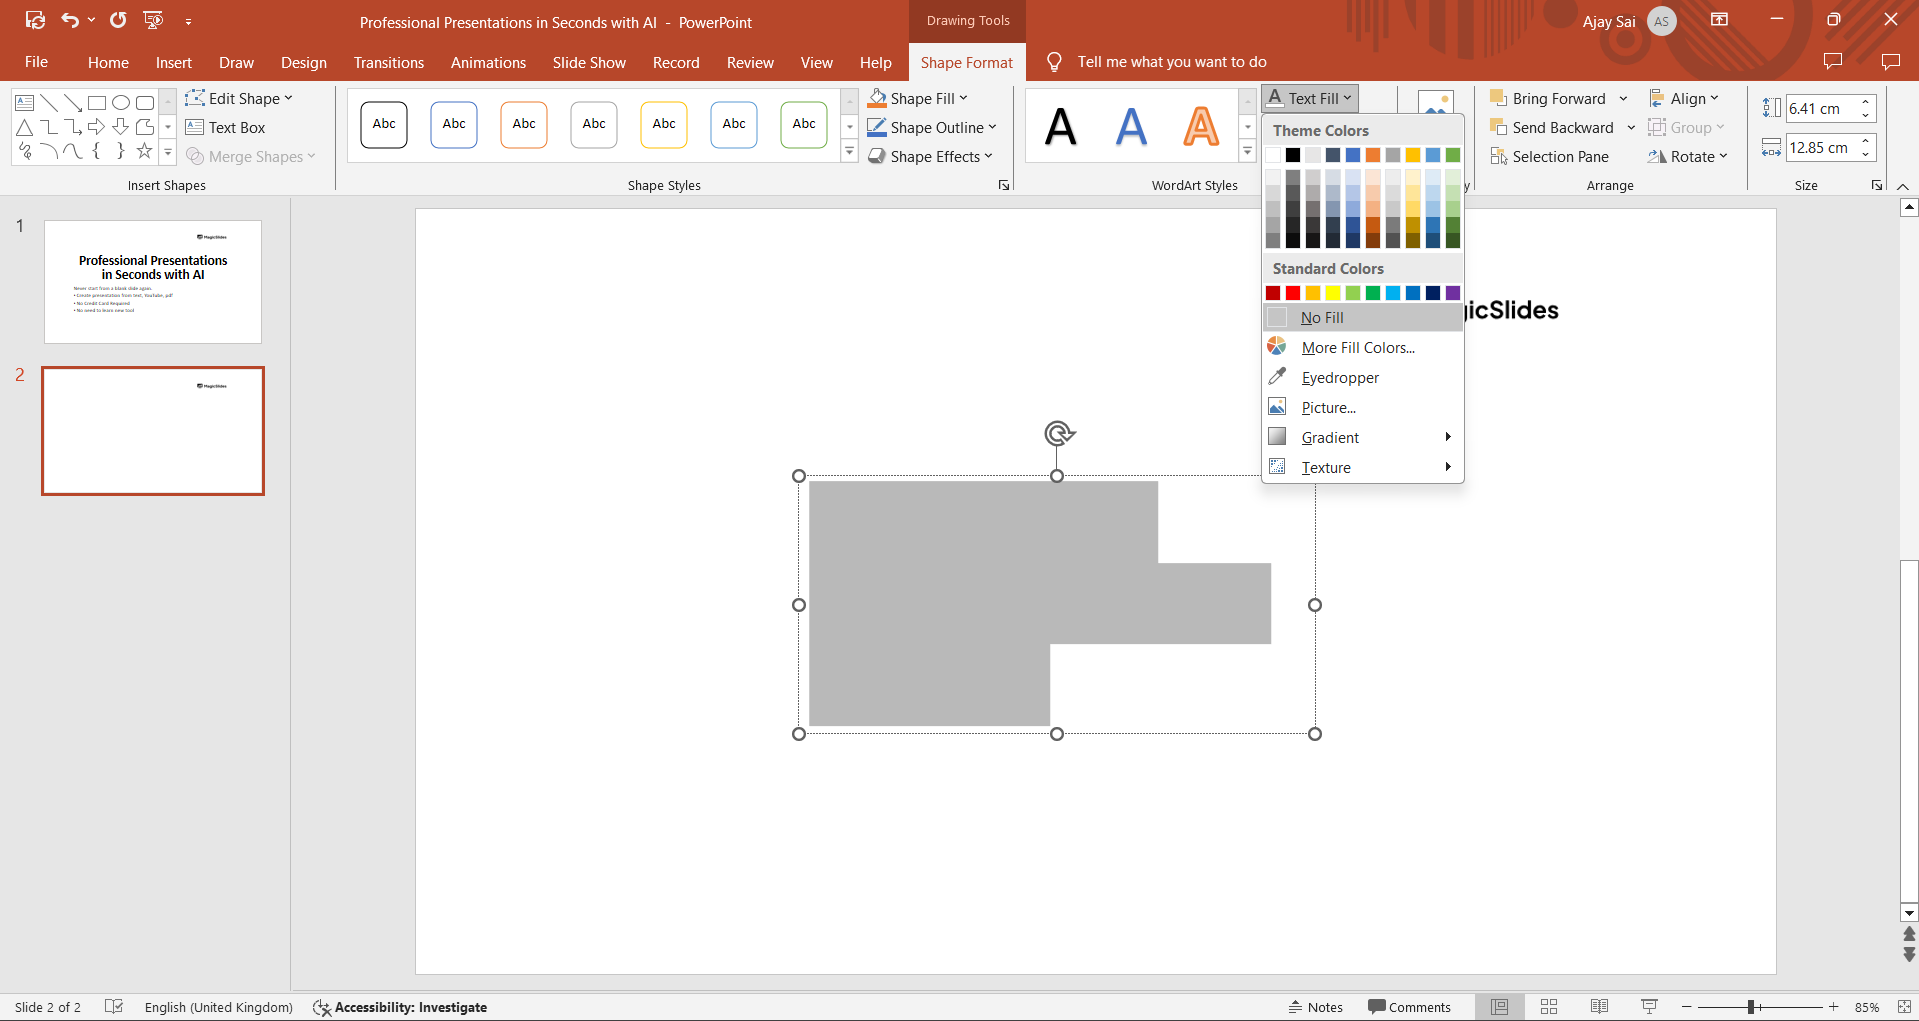Start slide show from status bar

1649,1007
